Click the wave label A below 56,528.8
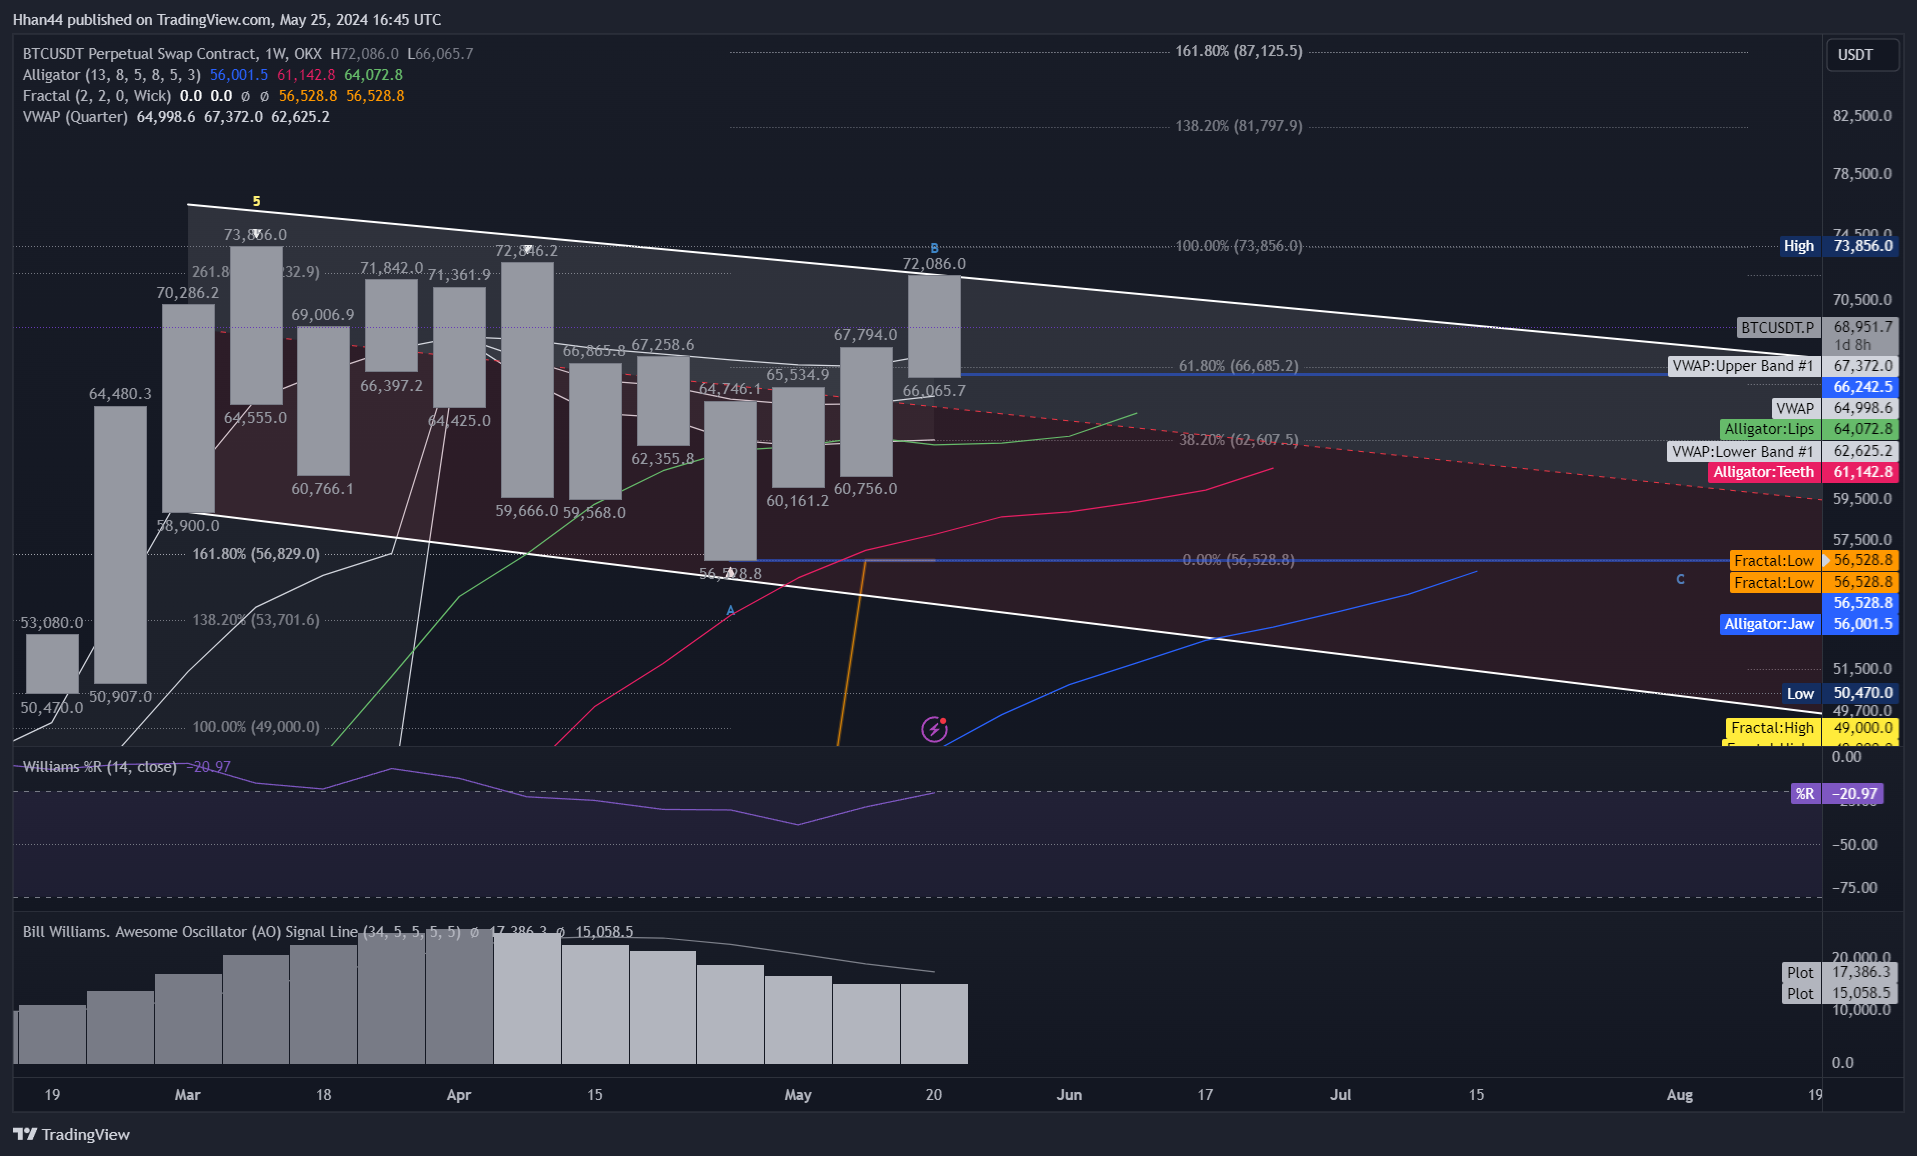 (x=730, y=610)
